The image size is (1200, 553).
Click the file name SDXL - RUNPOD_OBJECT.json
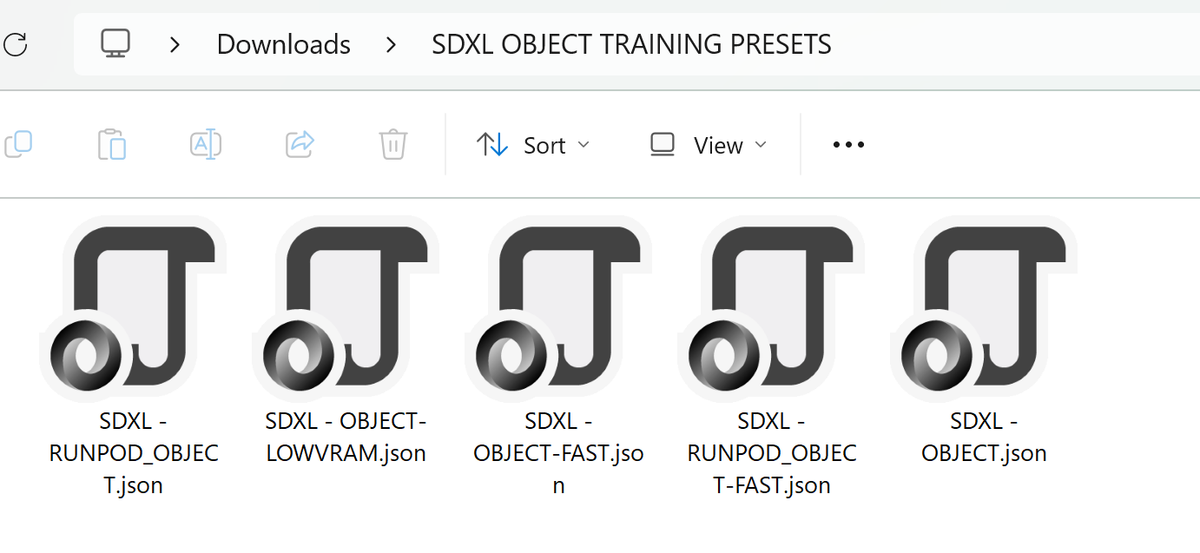pos(134,453)
